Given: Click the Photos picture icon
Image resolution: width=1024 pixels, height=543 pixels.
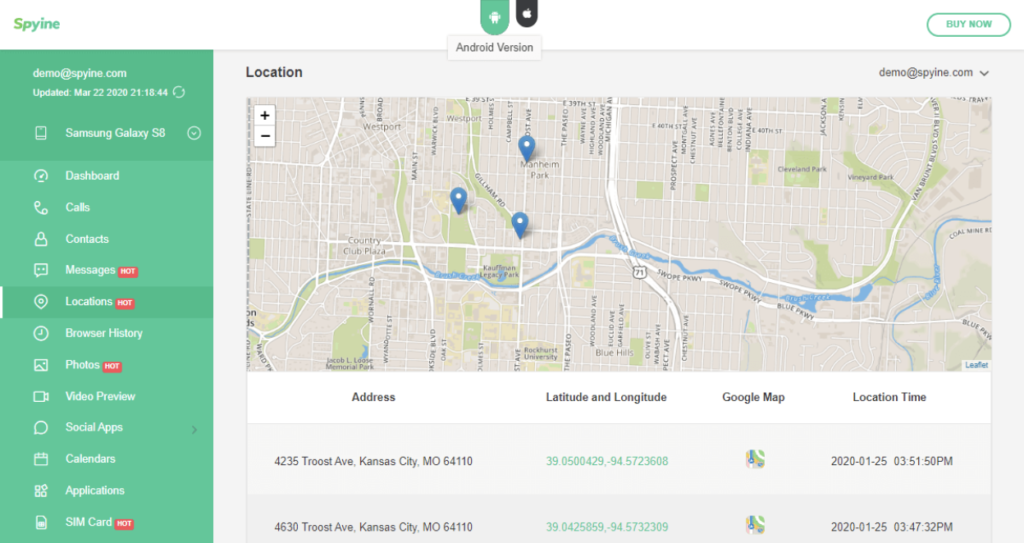Looking at the screenshot, I should coord(40,365).
